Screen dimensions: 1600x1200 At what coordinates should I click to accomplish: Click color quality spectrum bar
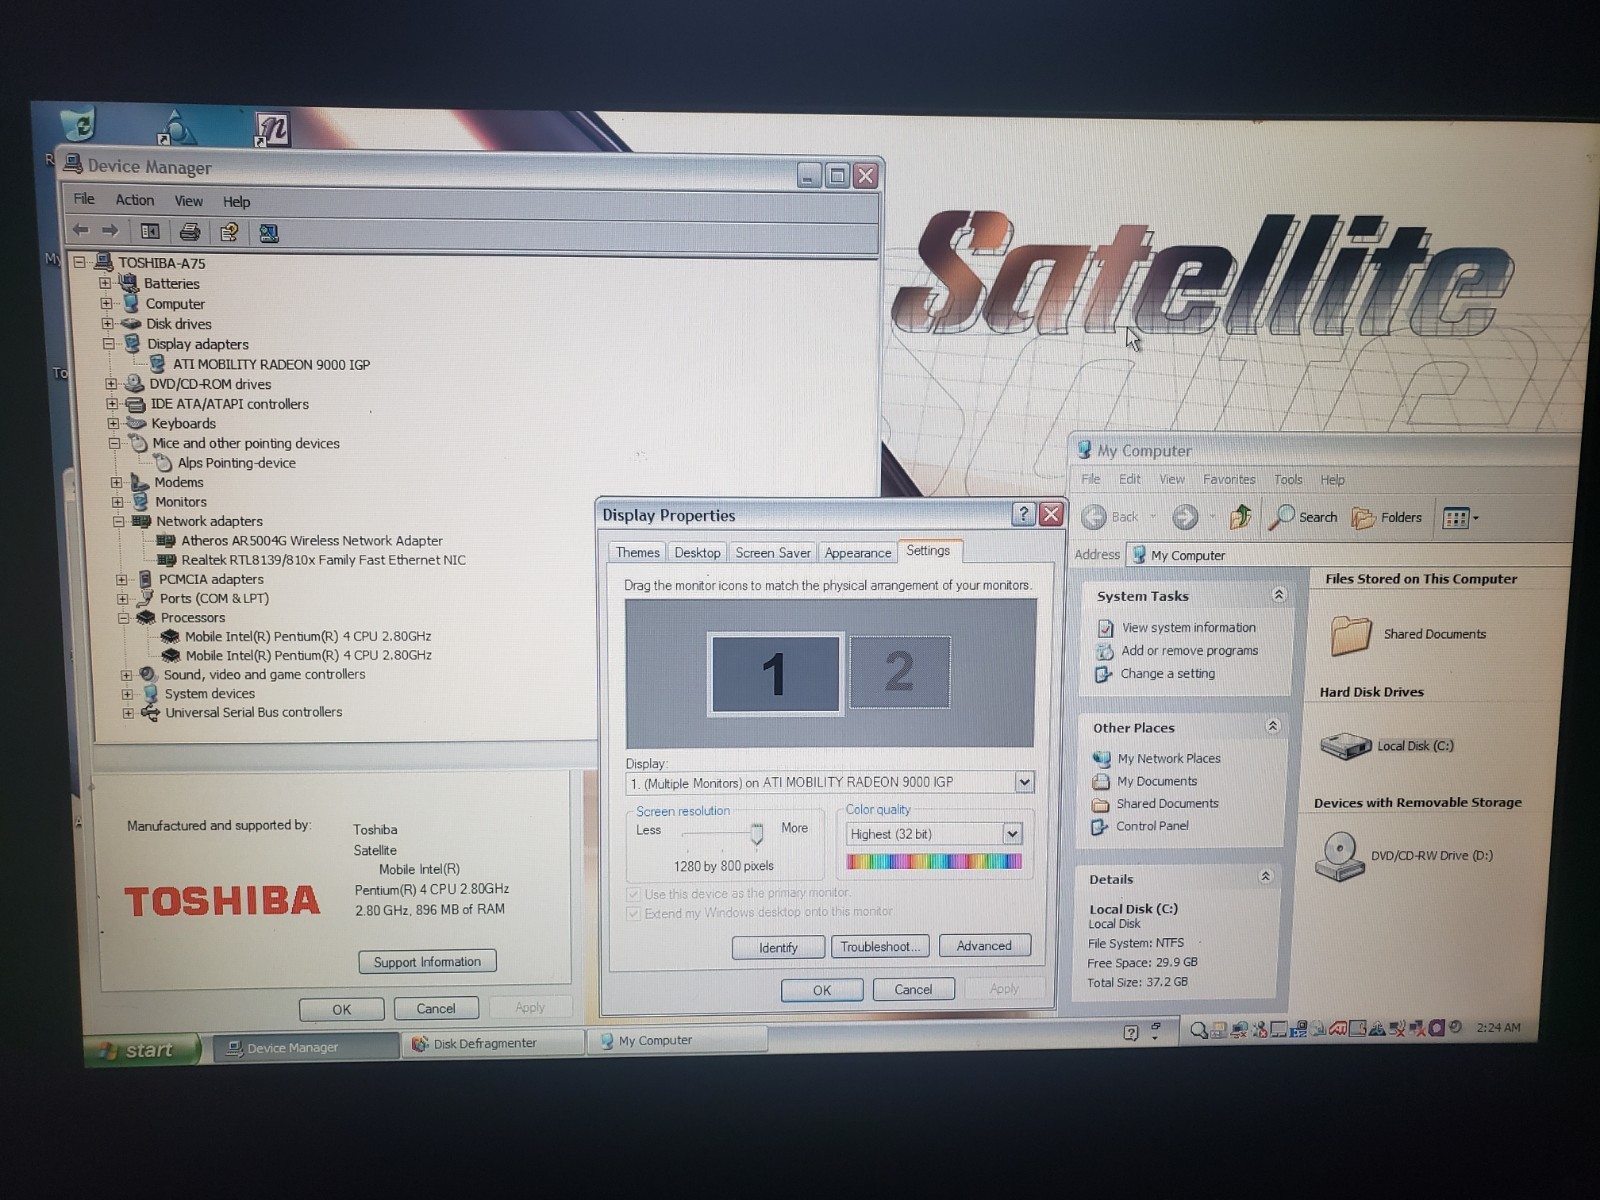pos(934,861)
